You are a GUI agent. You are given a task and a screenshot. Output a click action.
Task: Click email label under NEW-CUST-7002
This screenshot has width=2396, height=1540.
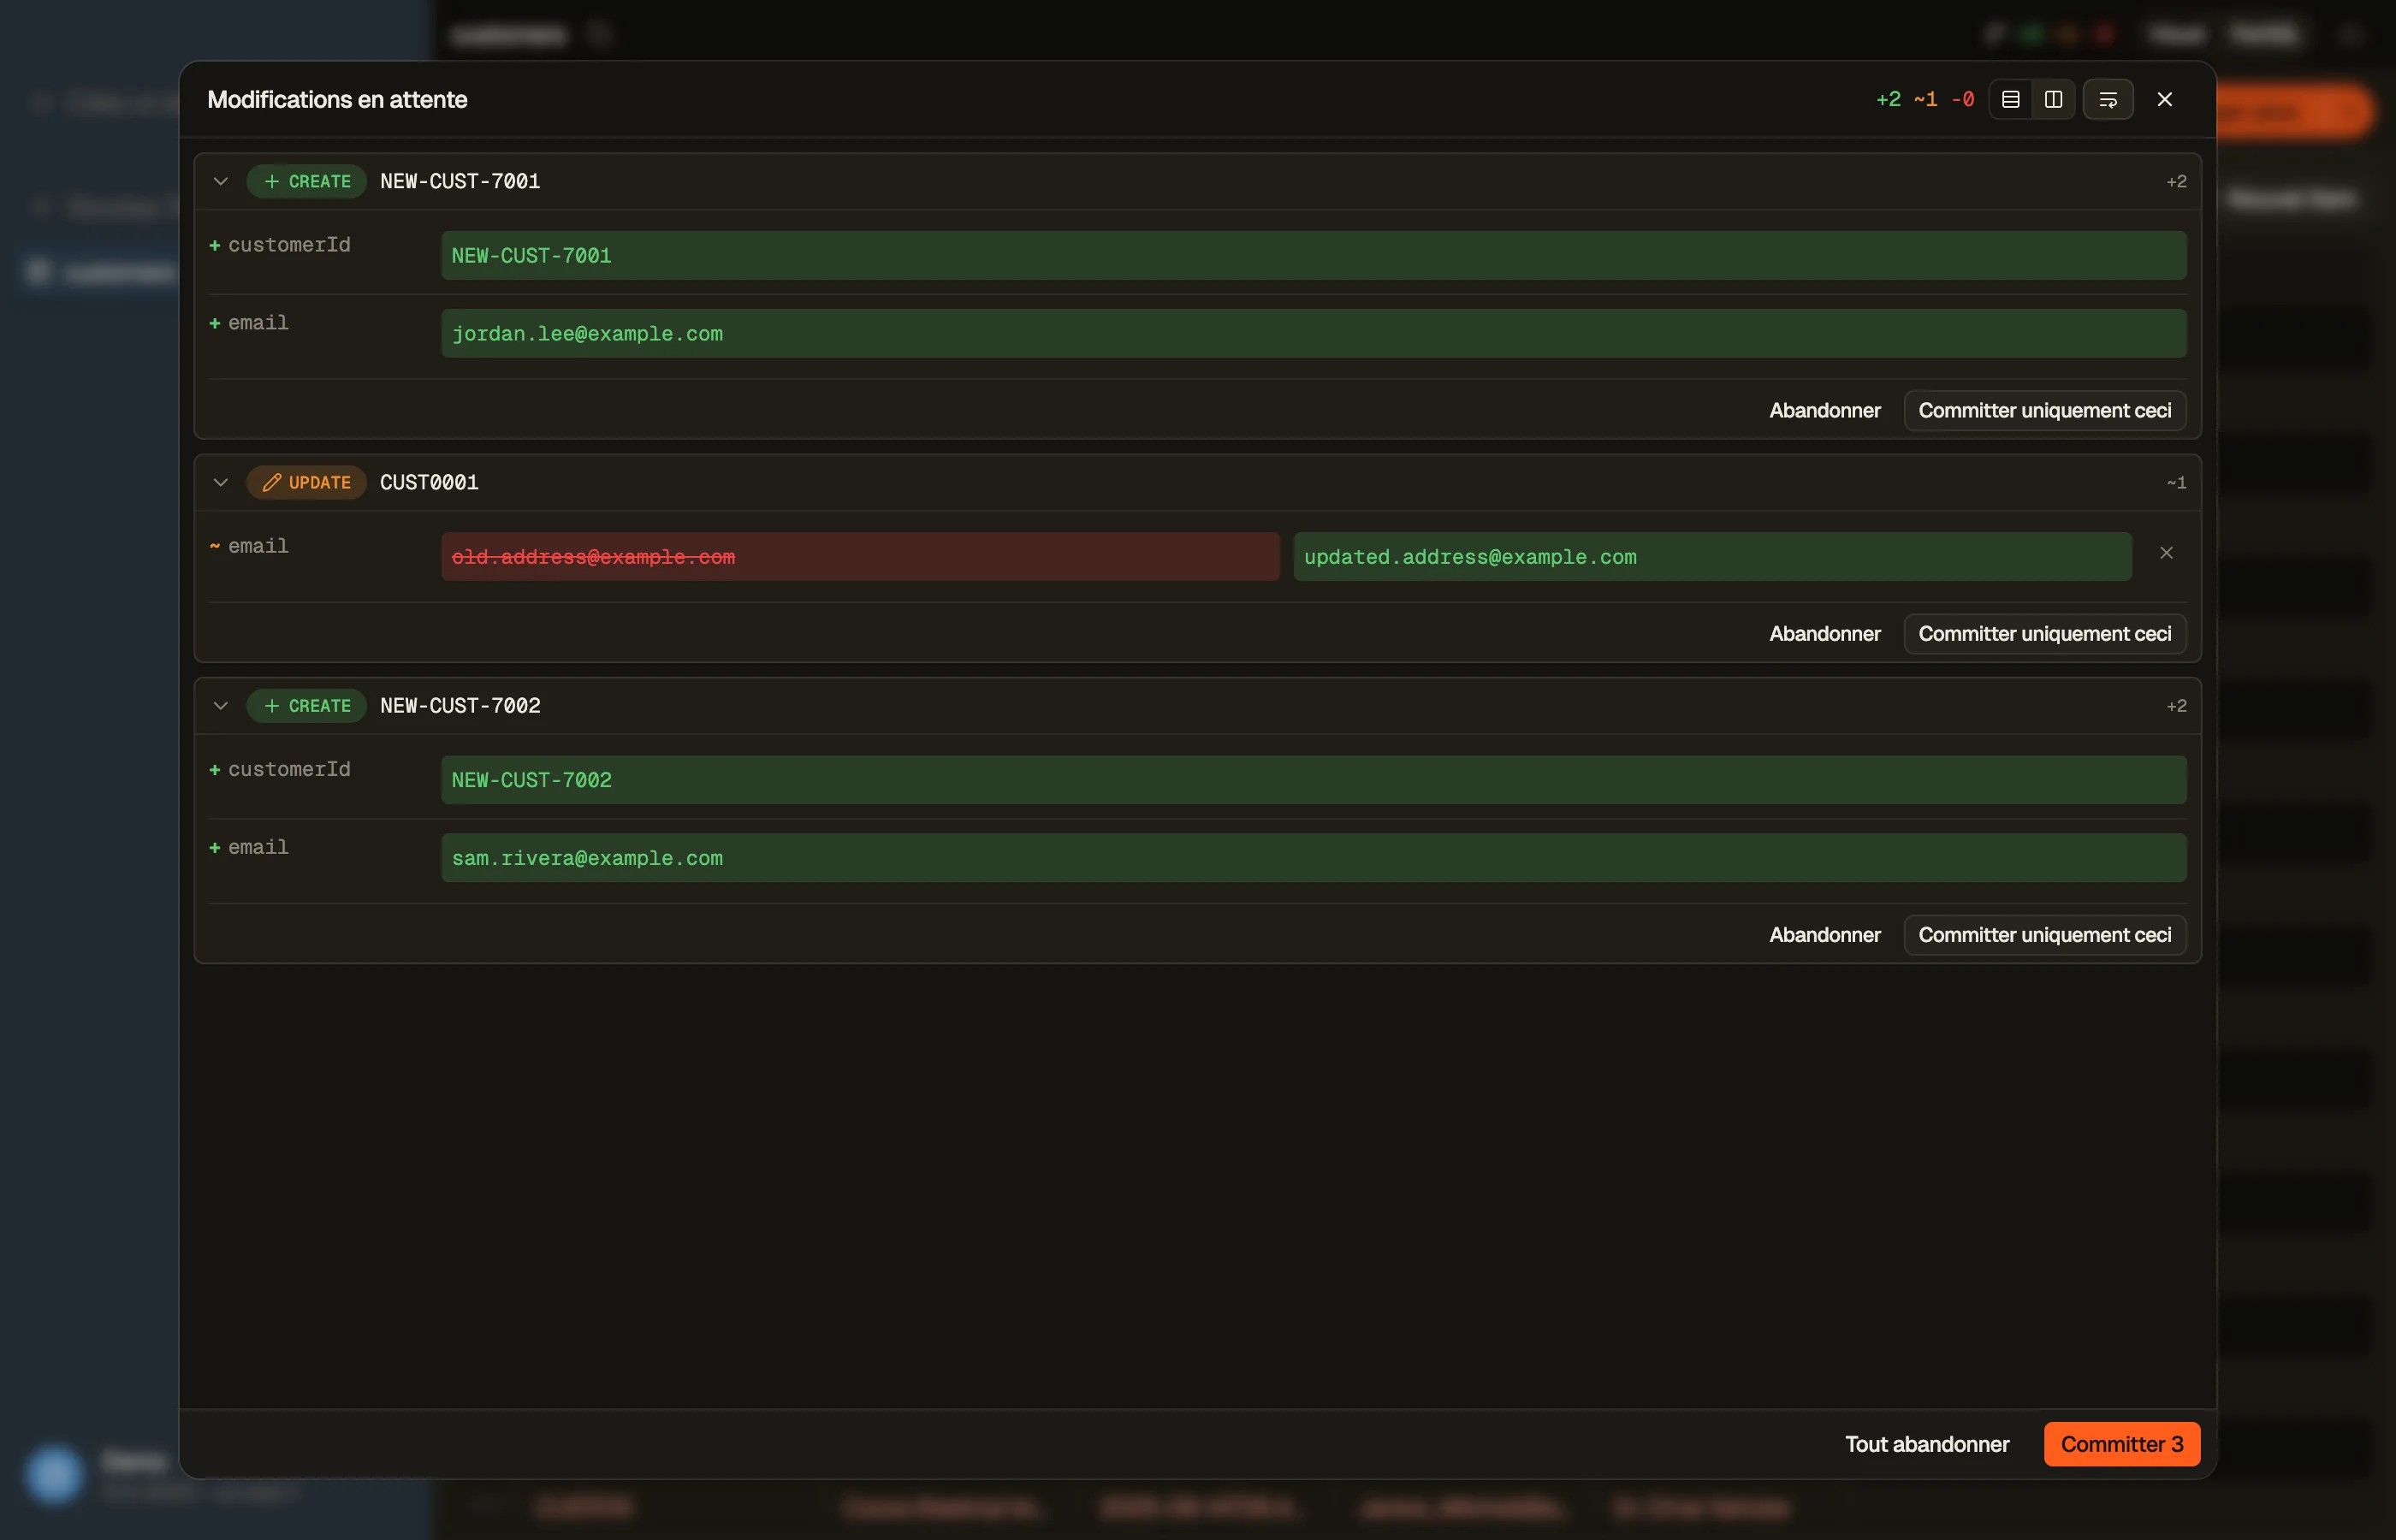[258, 847]
